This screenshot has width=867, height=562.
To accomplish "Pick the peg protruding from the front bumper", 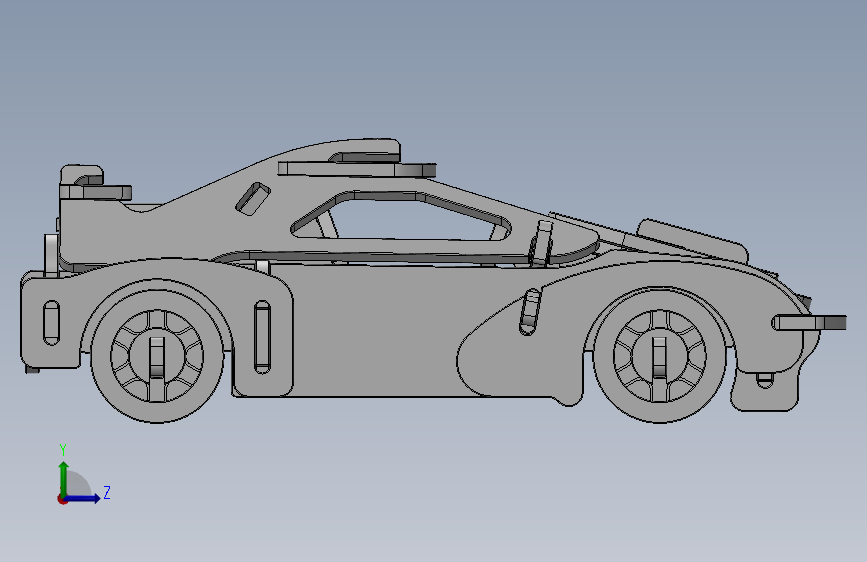I will click(x=809, y=322).
